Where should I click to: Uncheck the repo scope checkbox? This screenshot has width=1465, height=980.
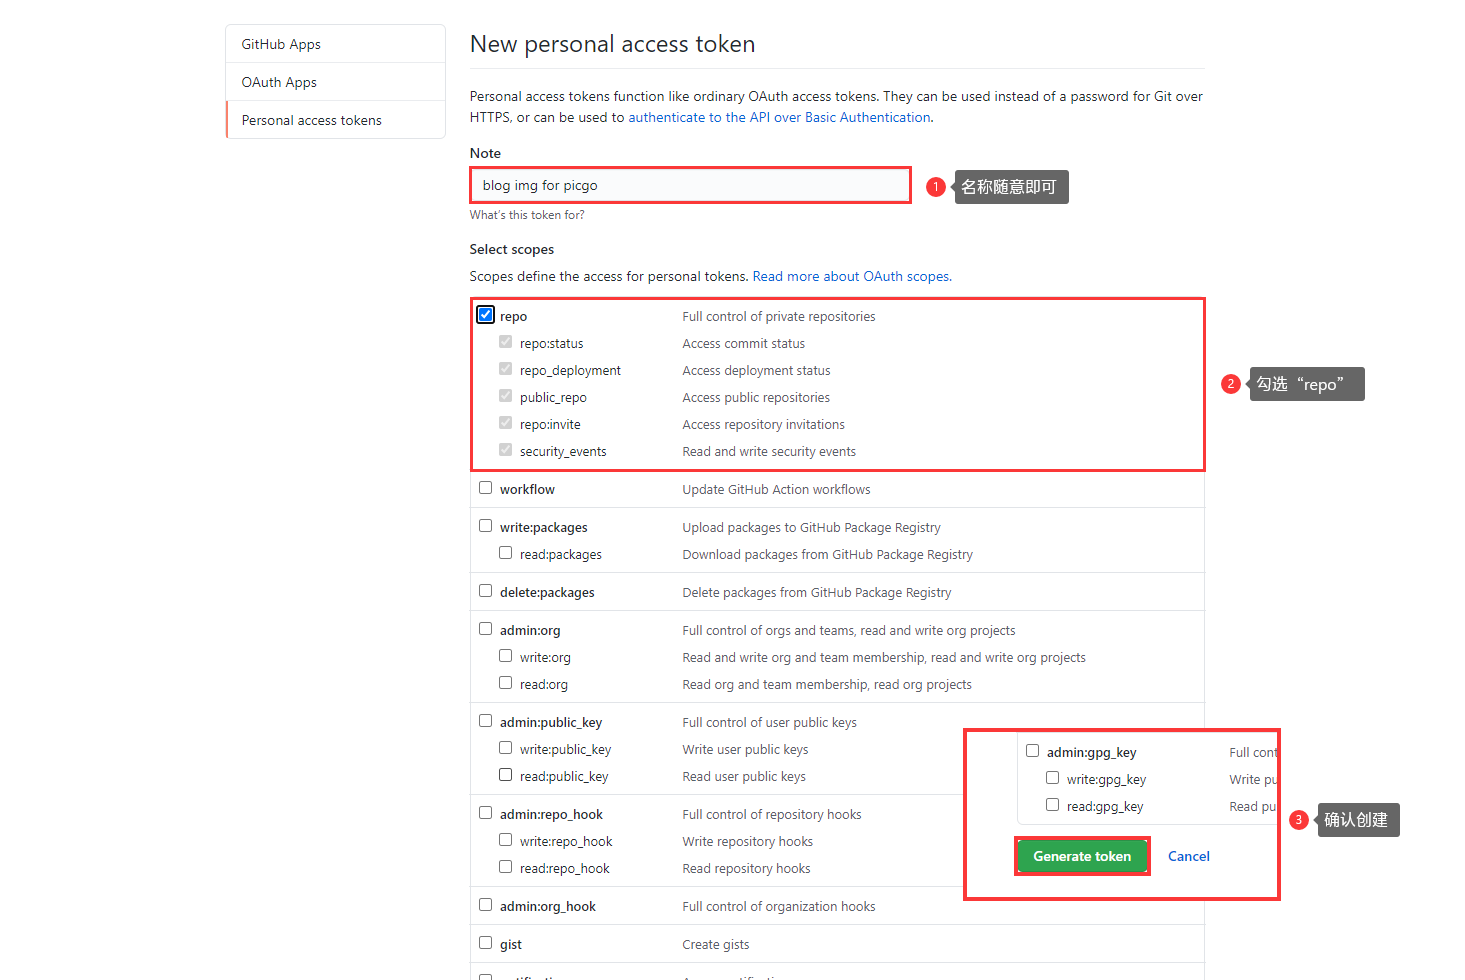486,315
